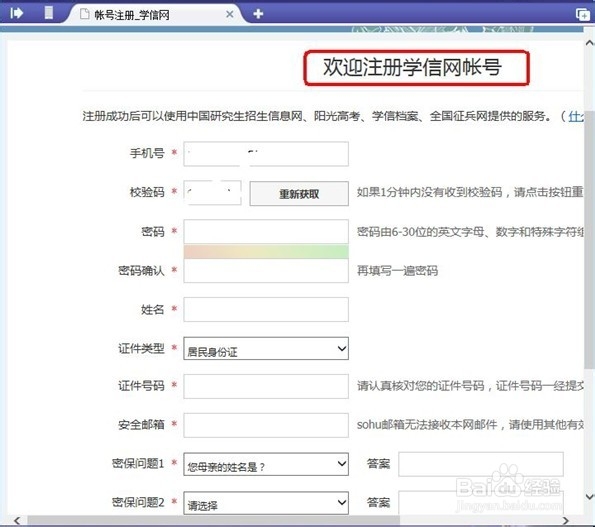Screen dimensions: 595x527
Task: Click the vertical scrollbar thumb
Action: 589,239
